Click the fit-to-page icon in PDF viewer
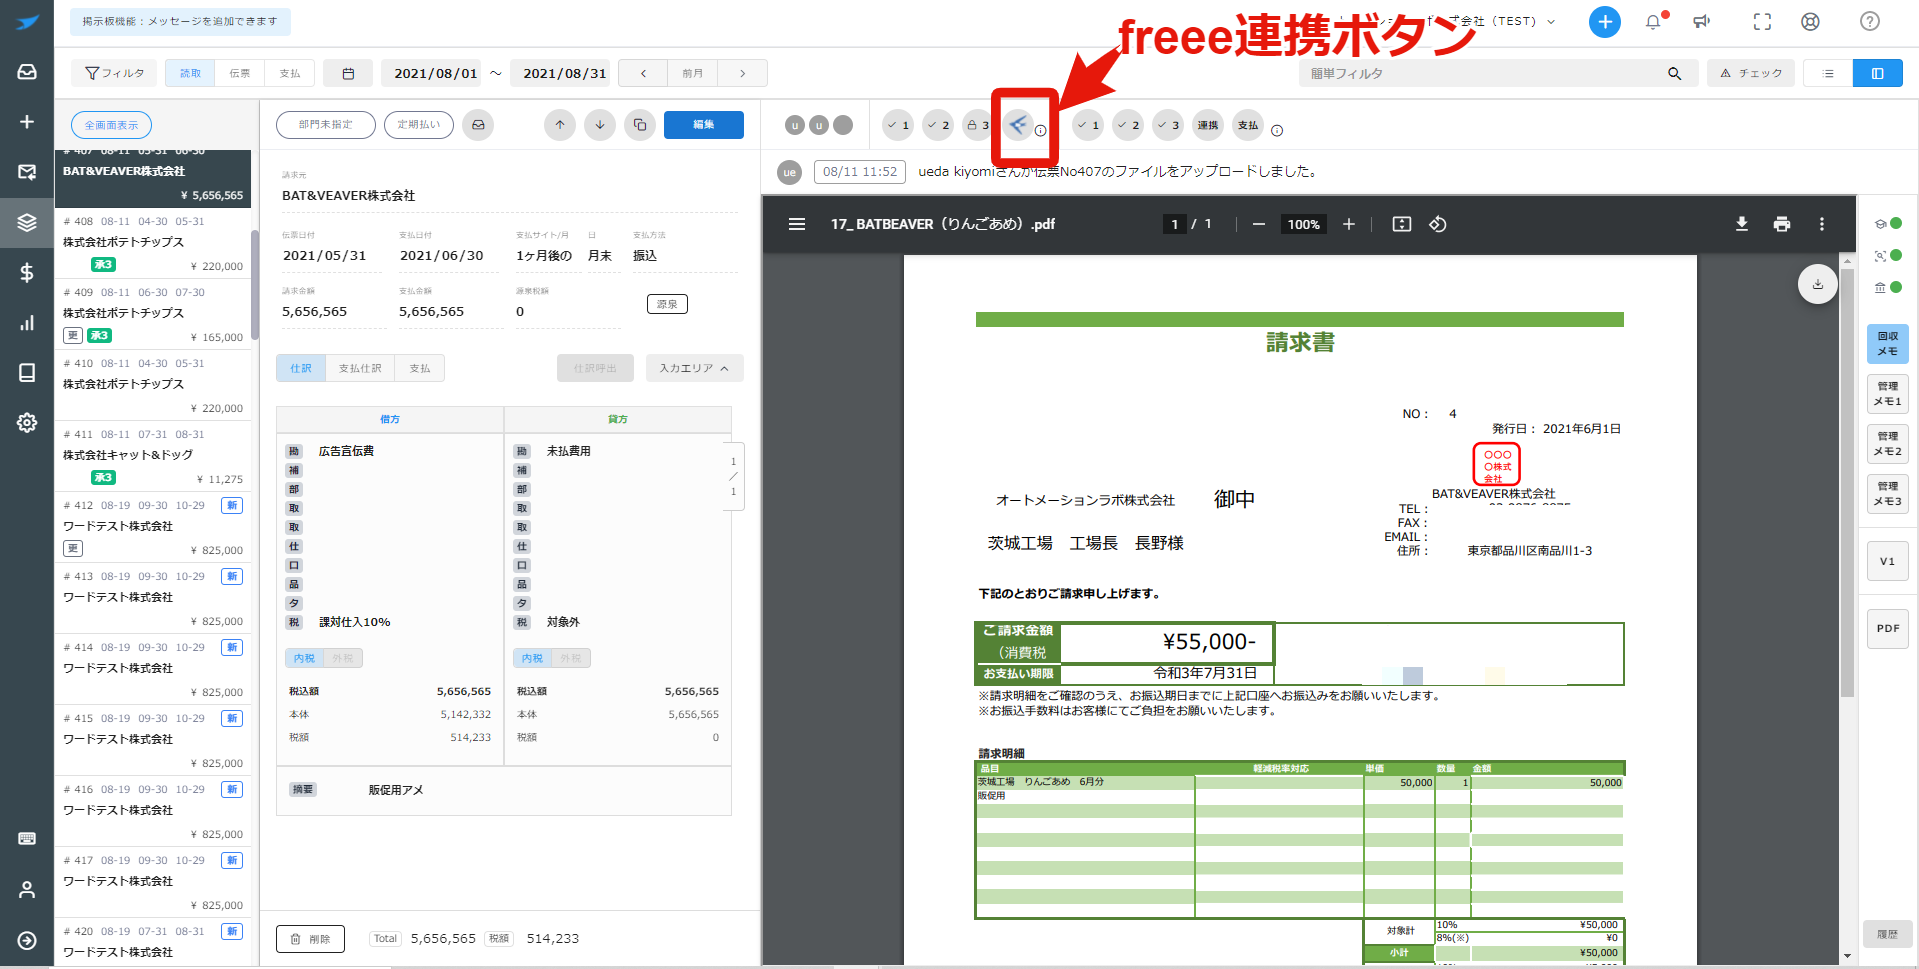The width and height of the screenshot is (1919, 969). [1402, 224]
